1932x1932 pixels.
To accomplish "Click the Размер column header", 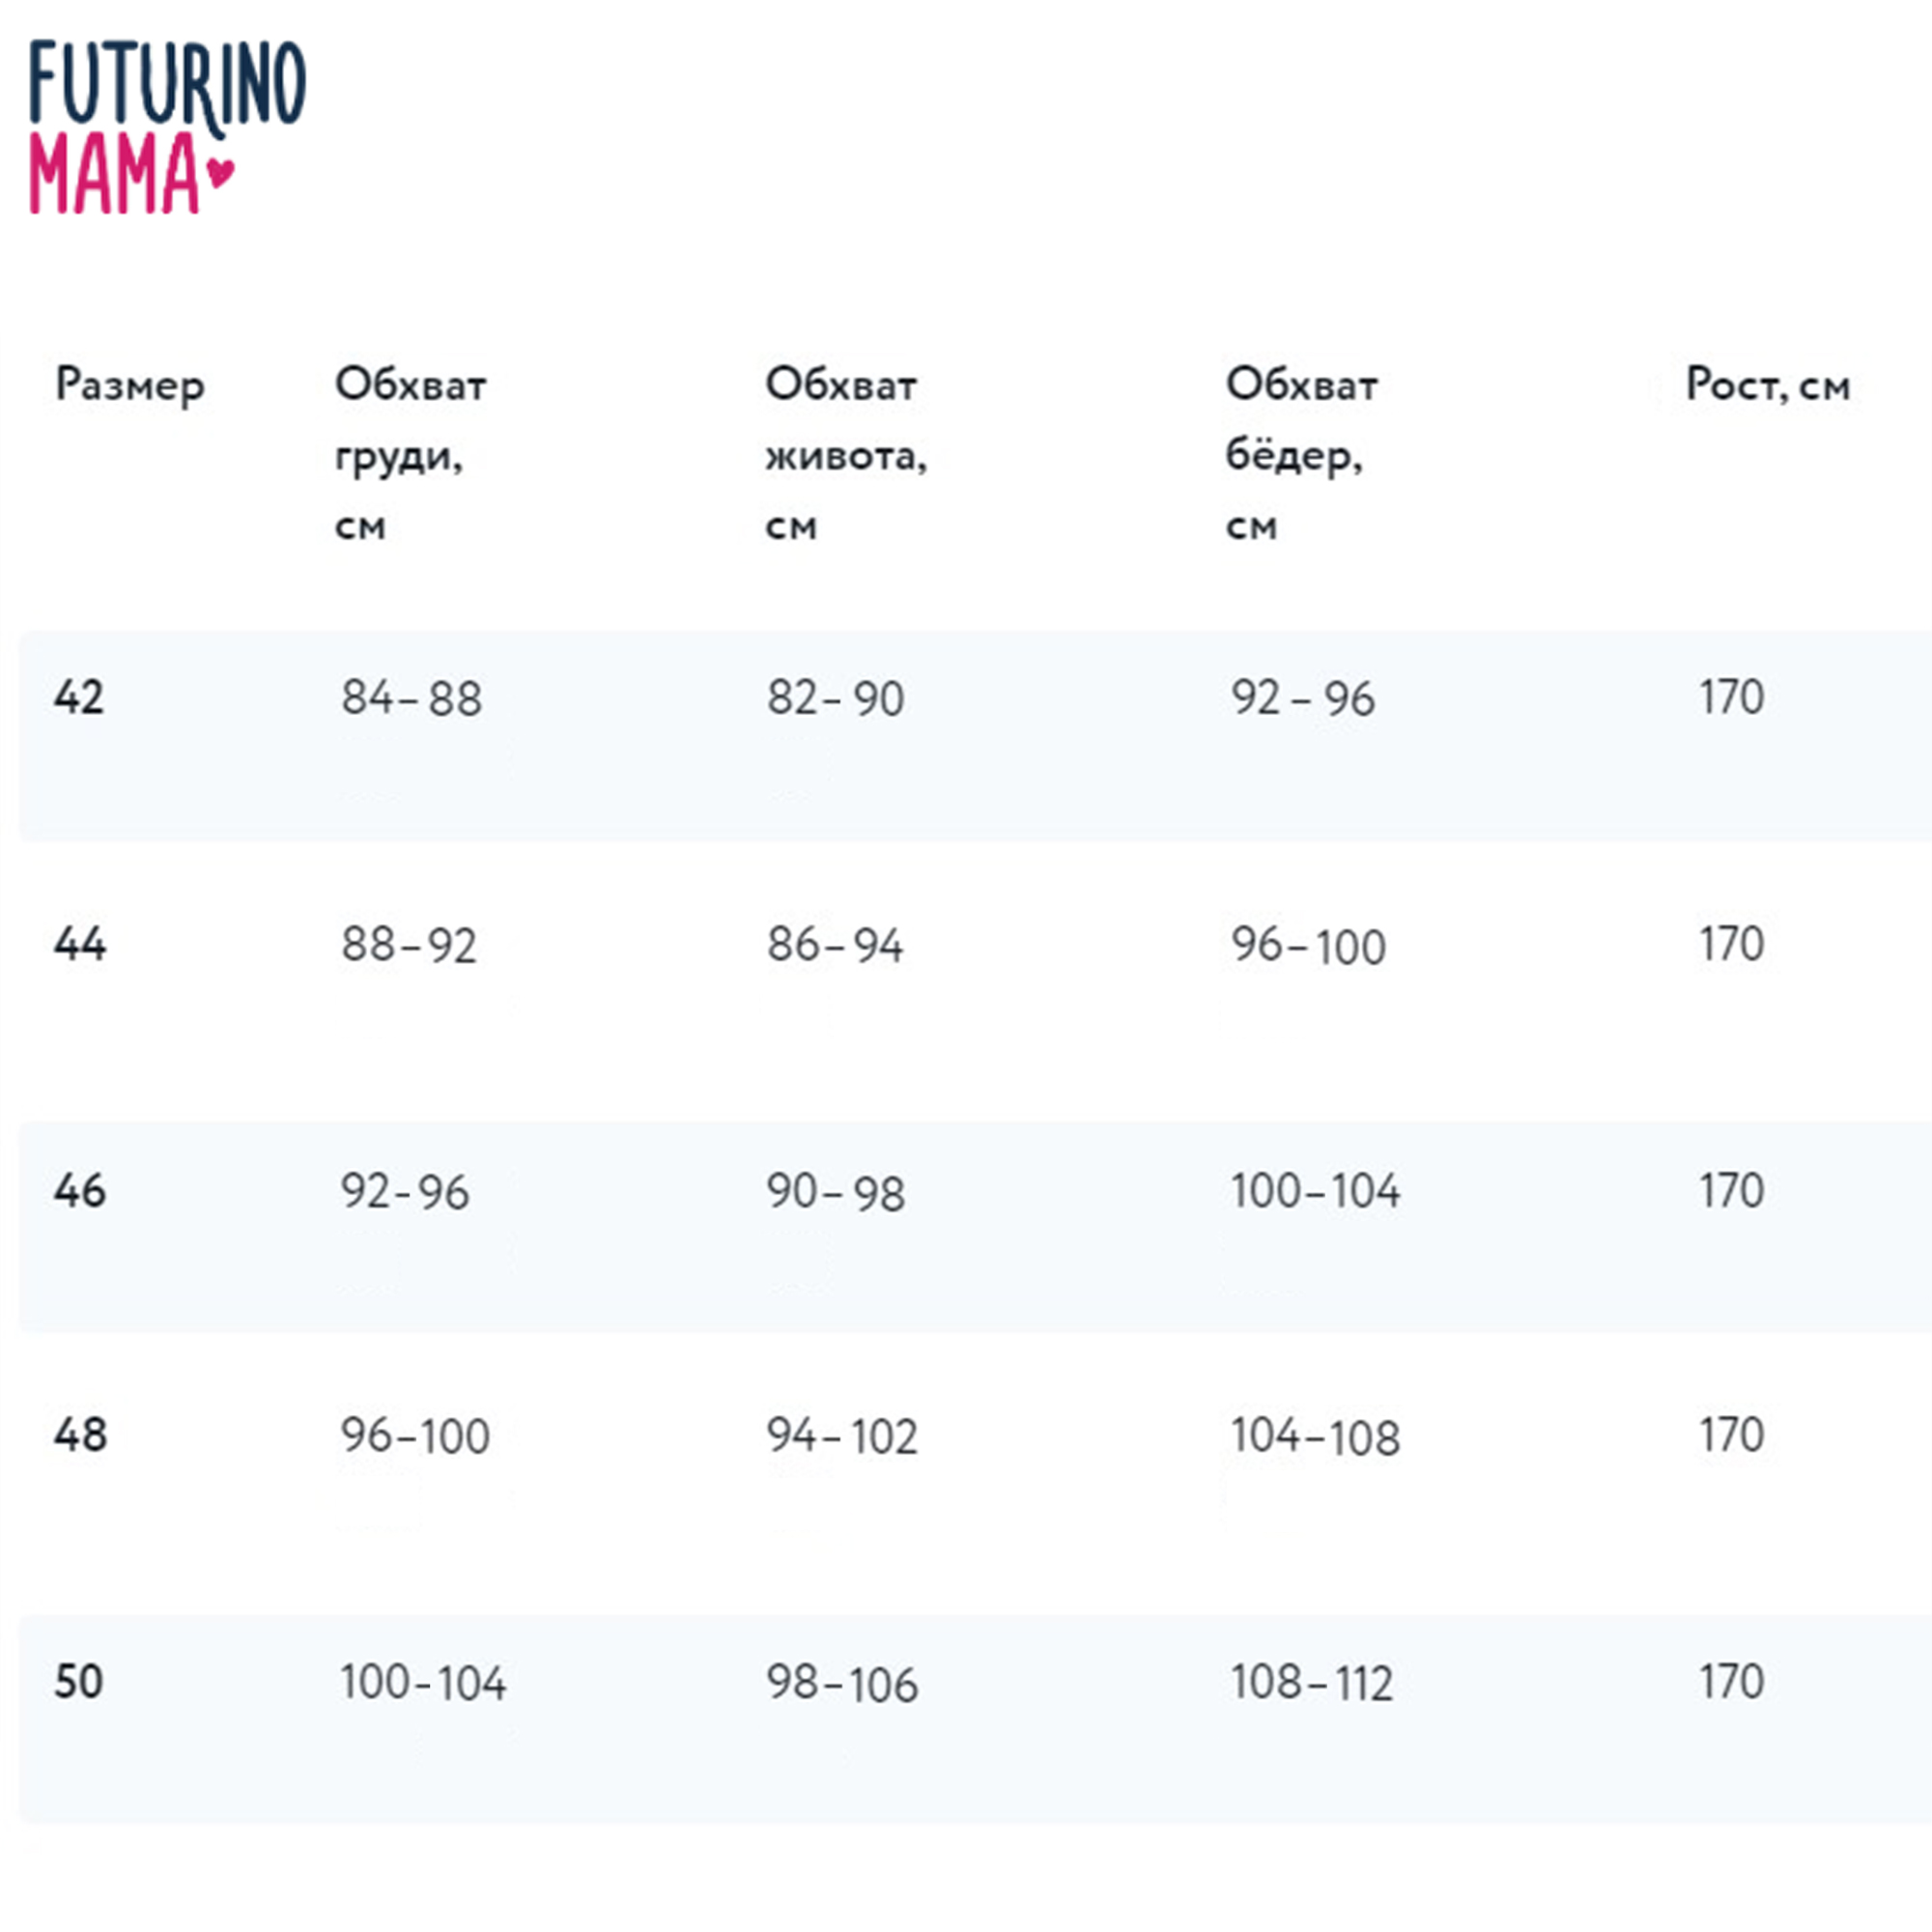I will (130, 385).
